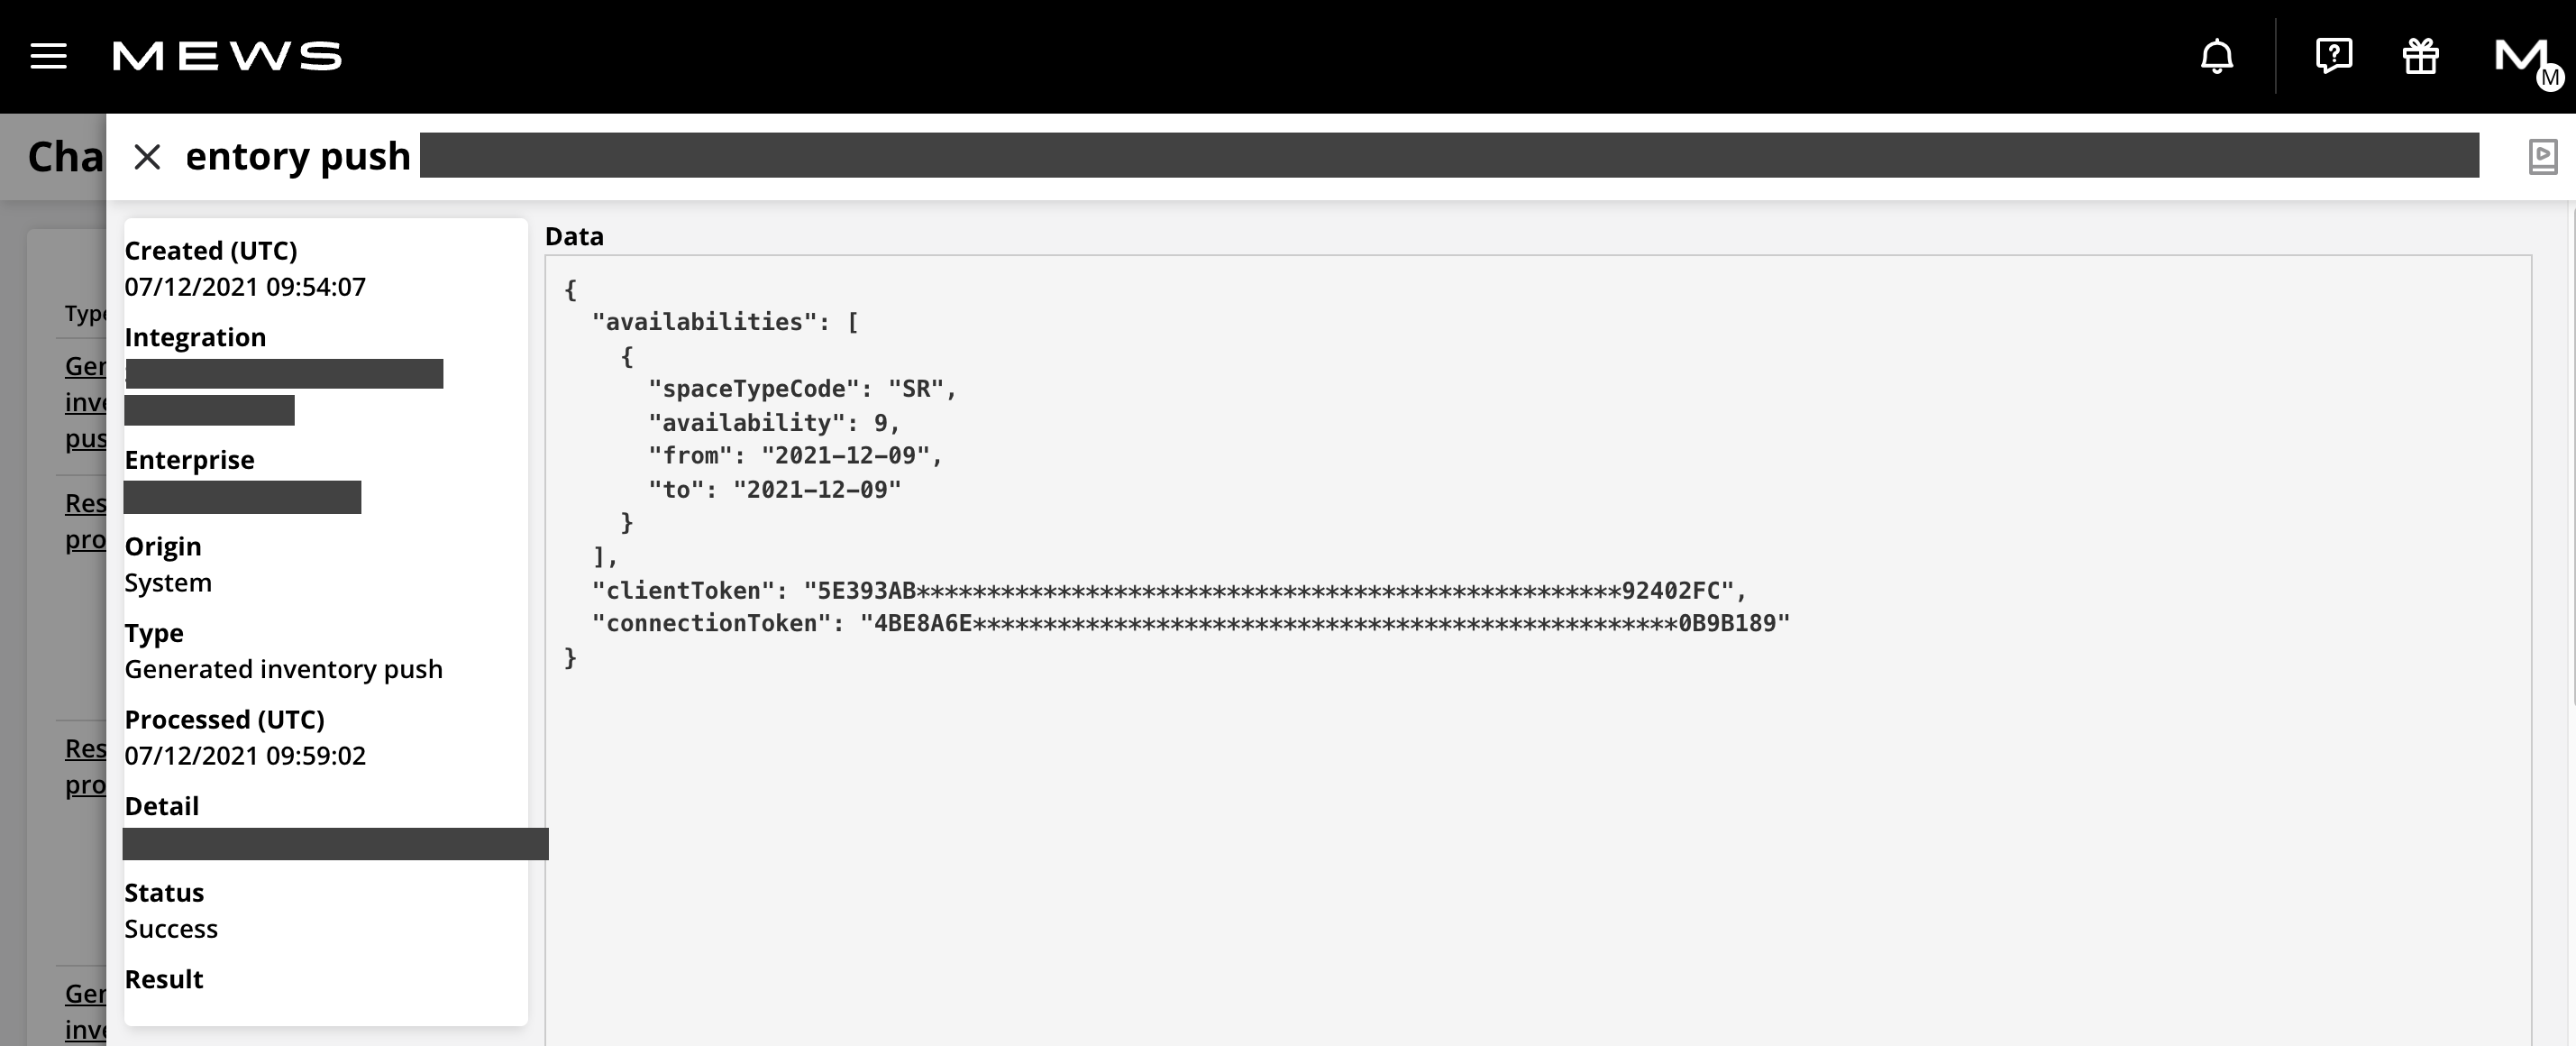This screenshot has height=1046, width=2576.
Task: Click the Status Success value area
Action: [x=171, y=928]
